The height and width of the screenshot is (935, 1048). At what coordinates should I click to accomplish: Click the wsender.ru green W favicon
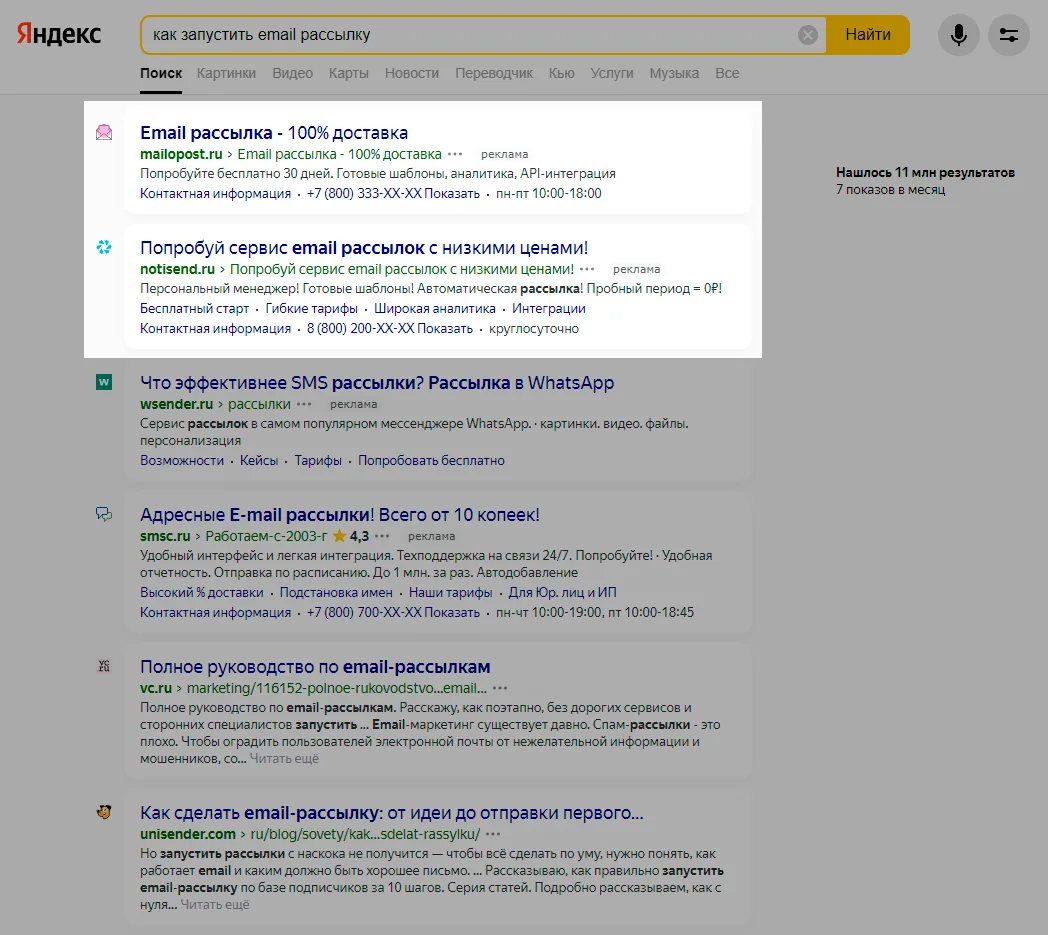pos(104,382)
